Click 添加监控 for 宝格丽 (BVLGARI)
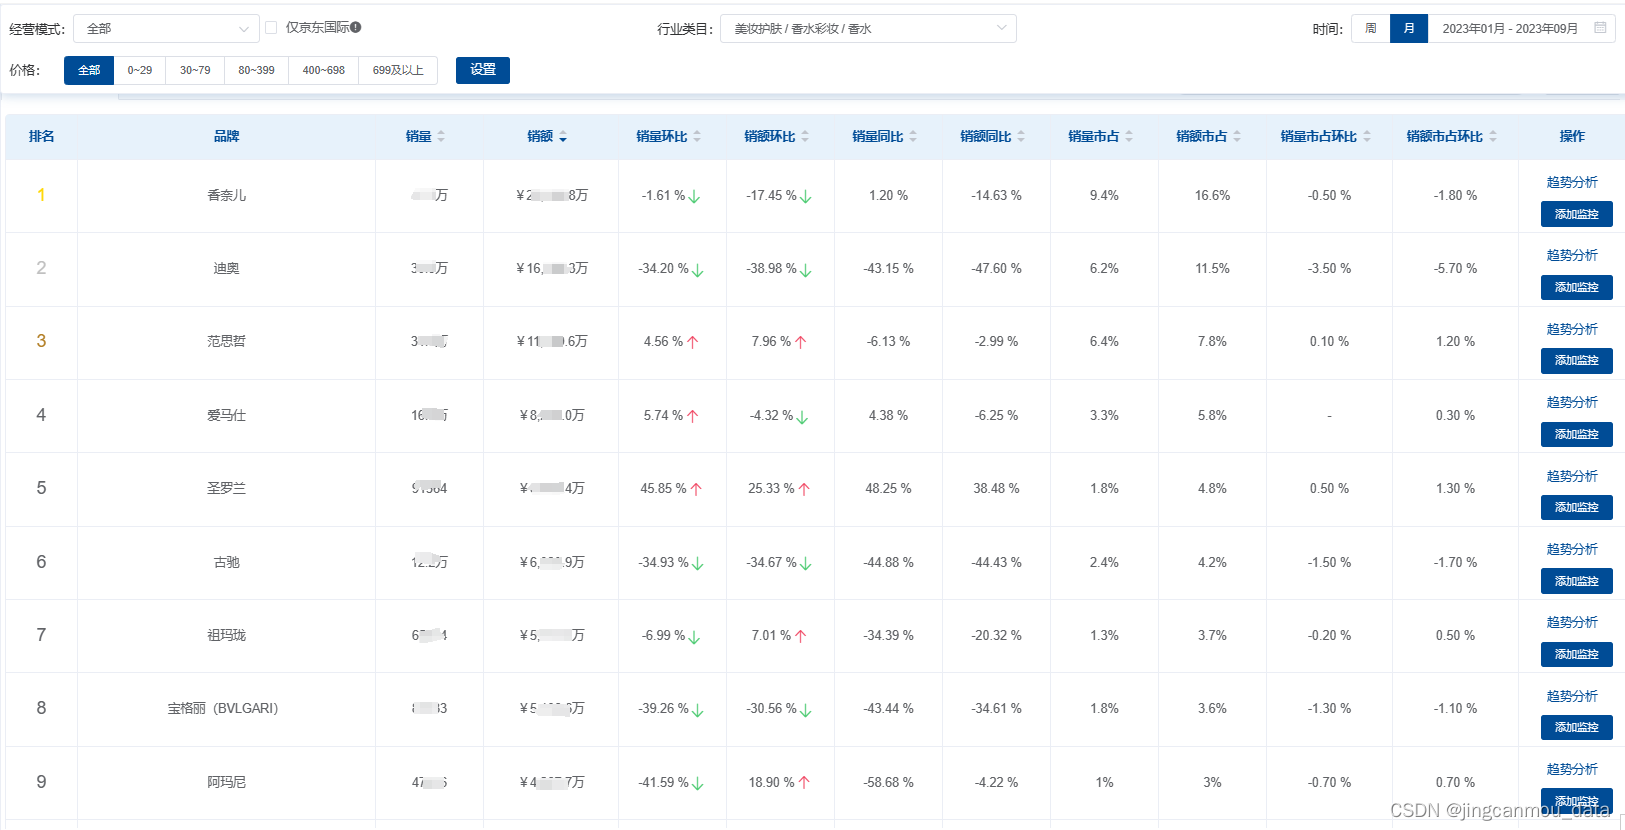 point(1576,727)
